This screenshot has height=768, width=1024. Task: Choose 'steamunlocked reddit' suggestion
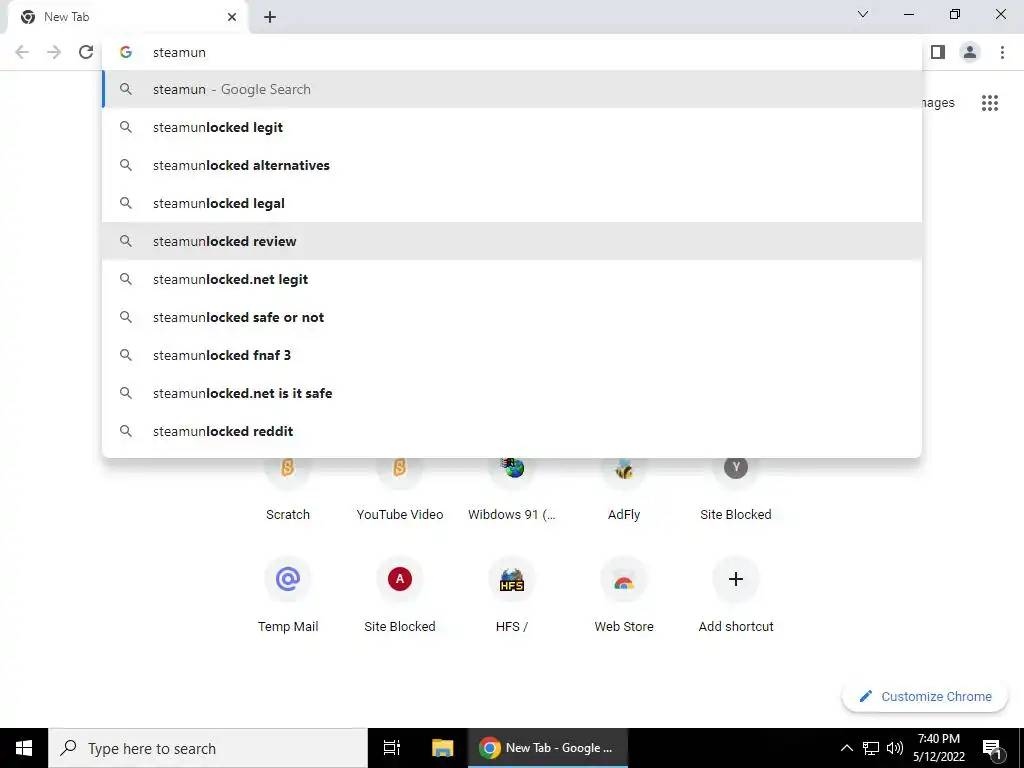[x=512, y=431]
